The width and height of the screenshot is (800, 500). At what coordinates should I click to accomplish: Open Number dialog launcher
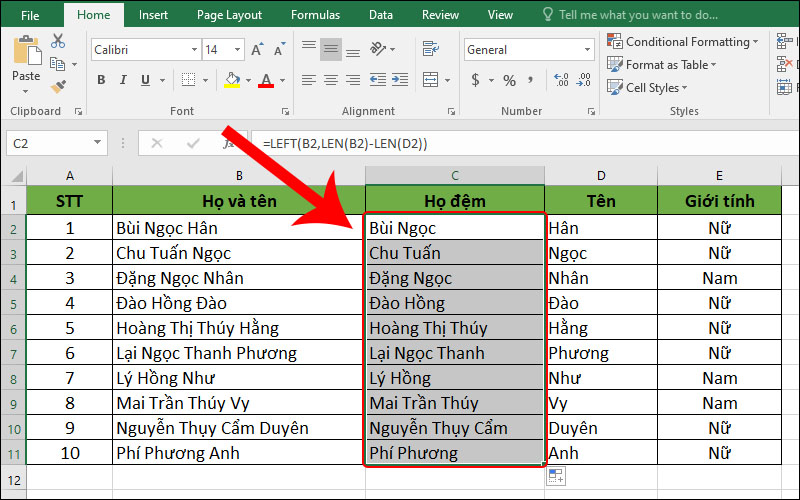click(591, 111)
